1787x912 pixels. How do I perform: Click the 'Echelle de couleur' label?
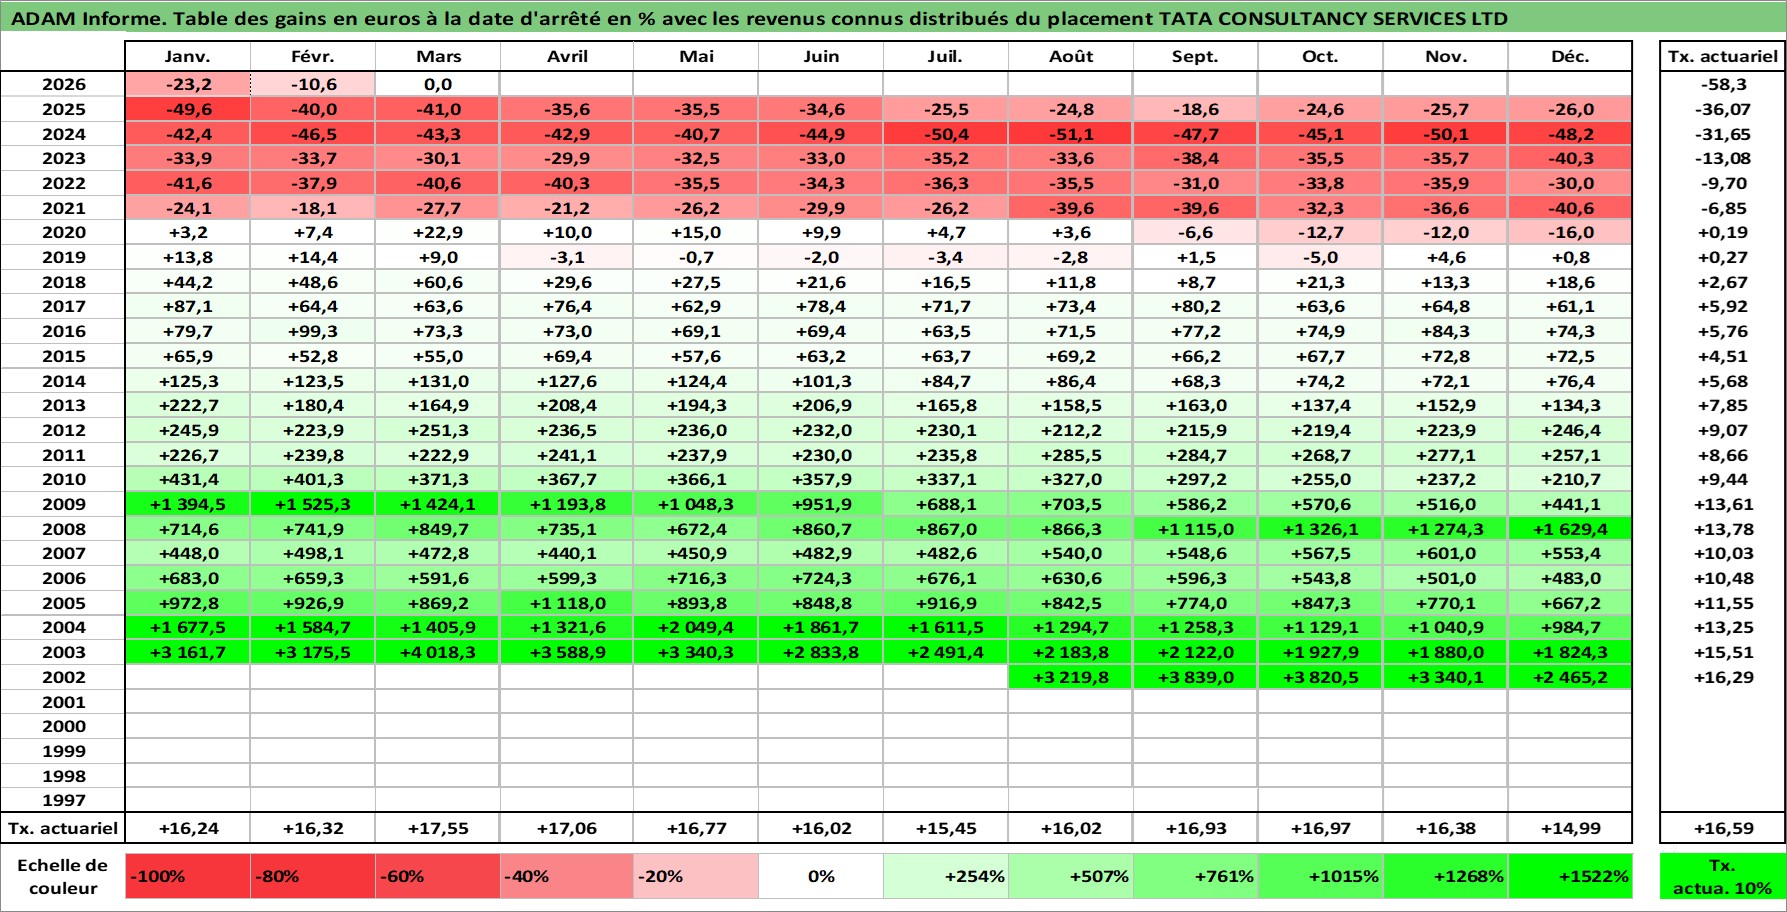pos(63,876)
